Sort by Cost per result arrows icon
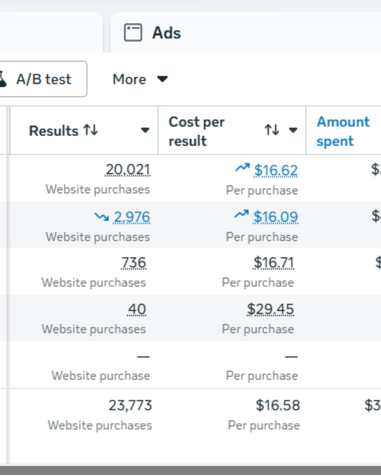 [x=272, y=130]
